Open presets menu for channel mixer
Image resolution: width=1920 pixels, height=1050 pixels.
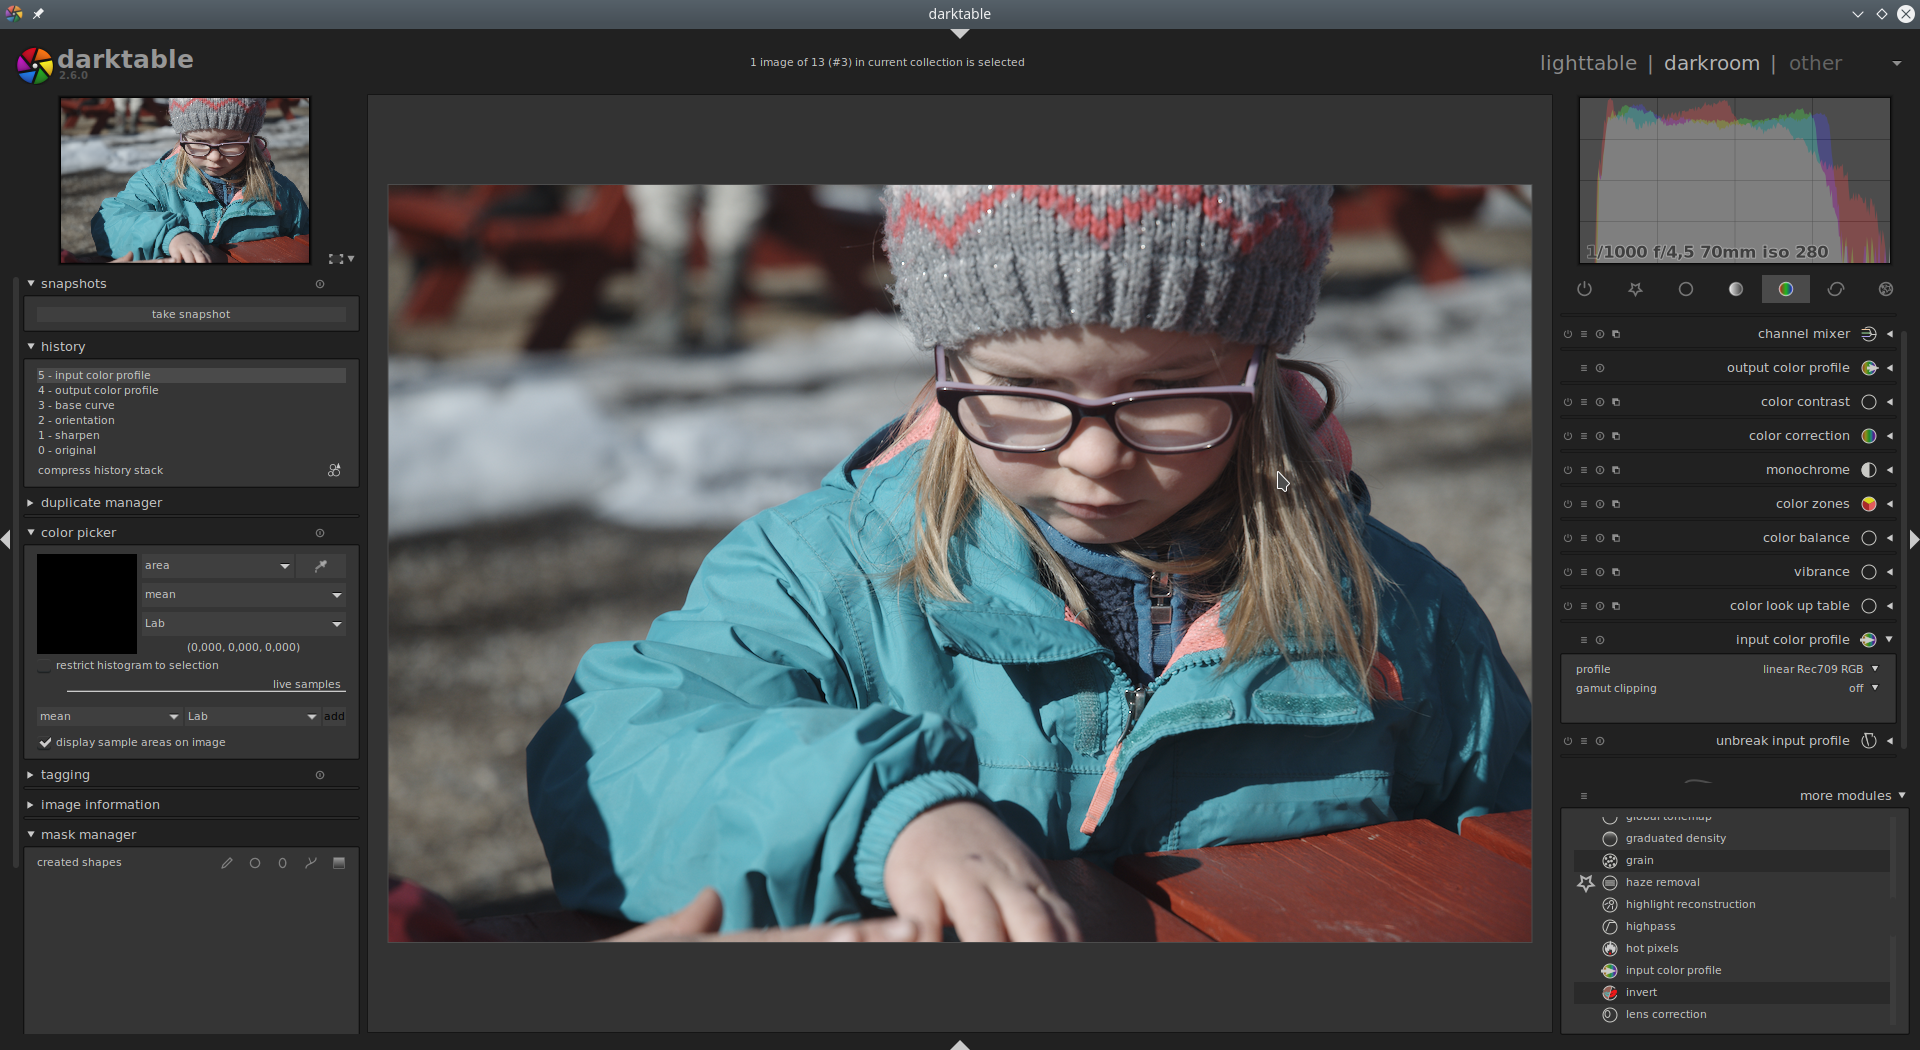point(1584,334)
